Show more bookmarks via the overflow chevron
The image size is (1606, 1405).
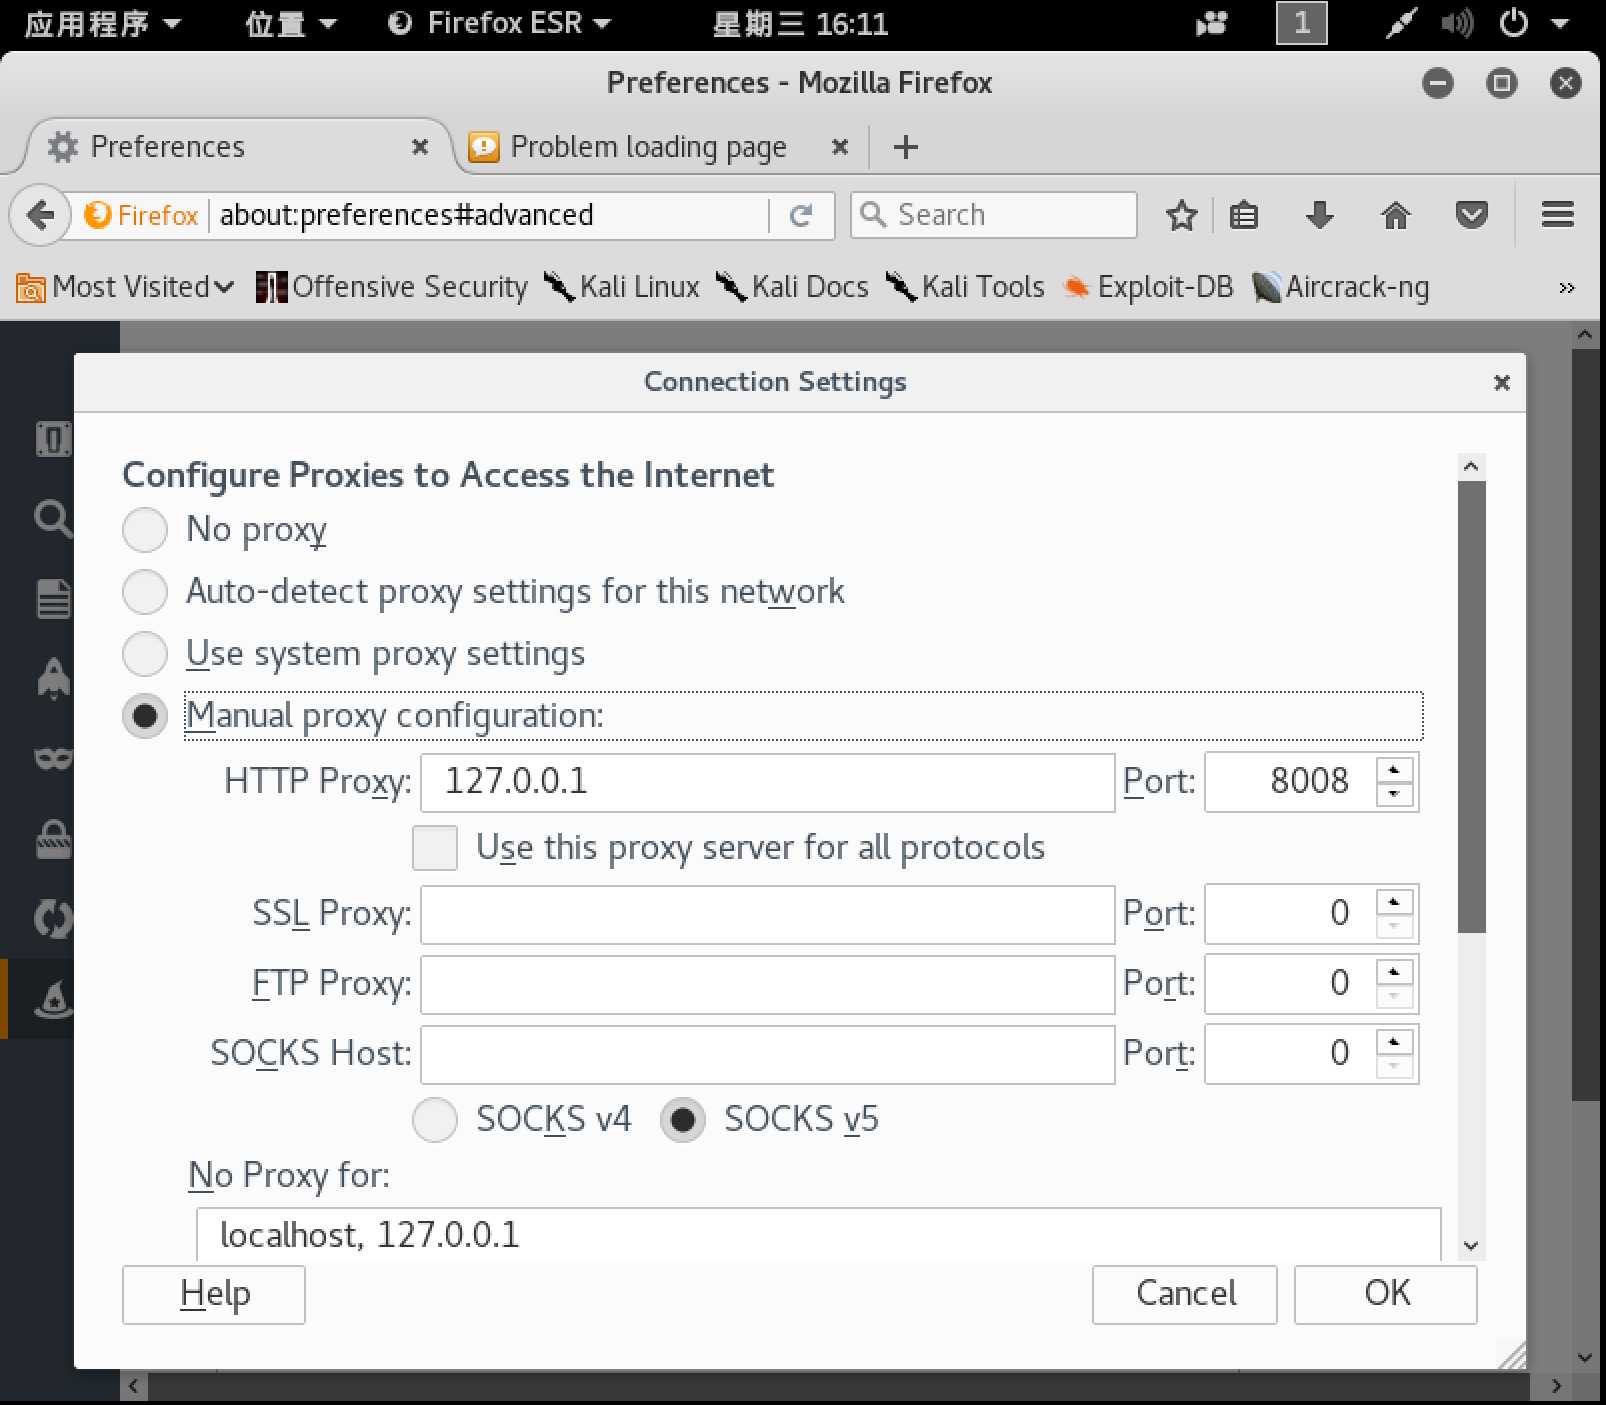(1566, 288)
